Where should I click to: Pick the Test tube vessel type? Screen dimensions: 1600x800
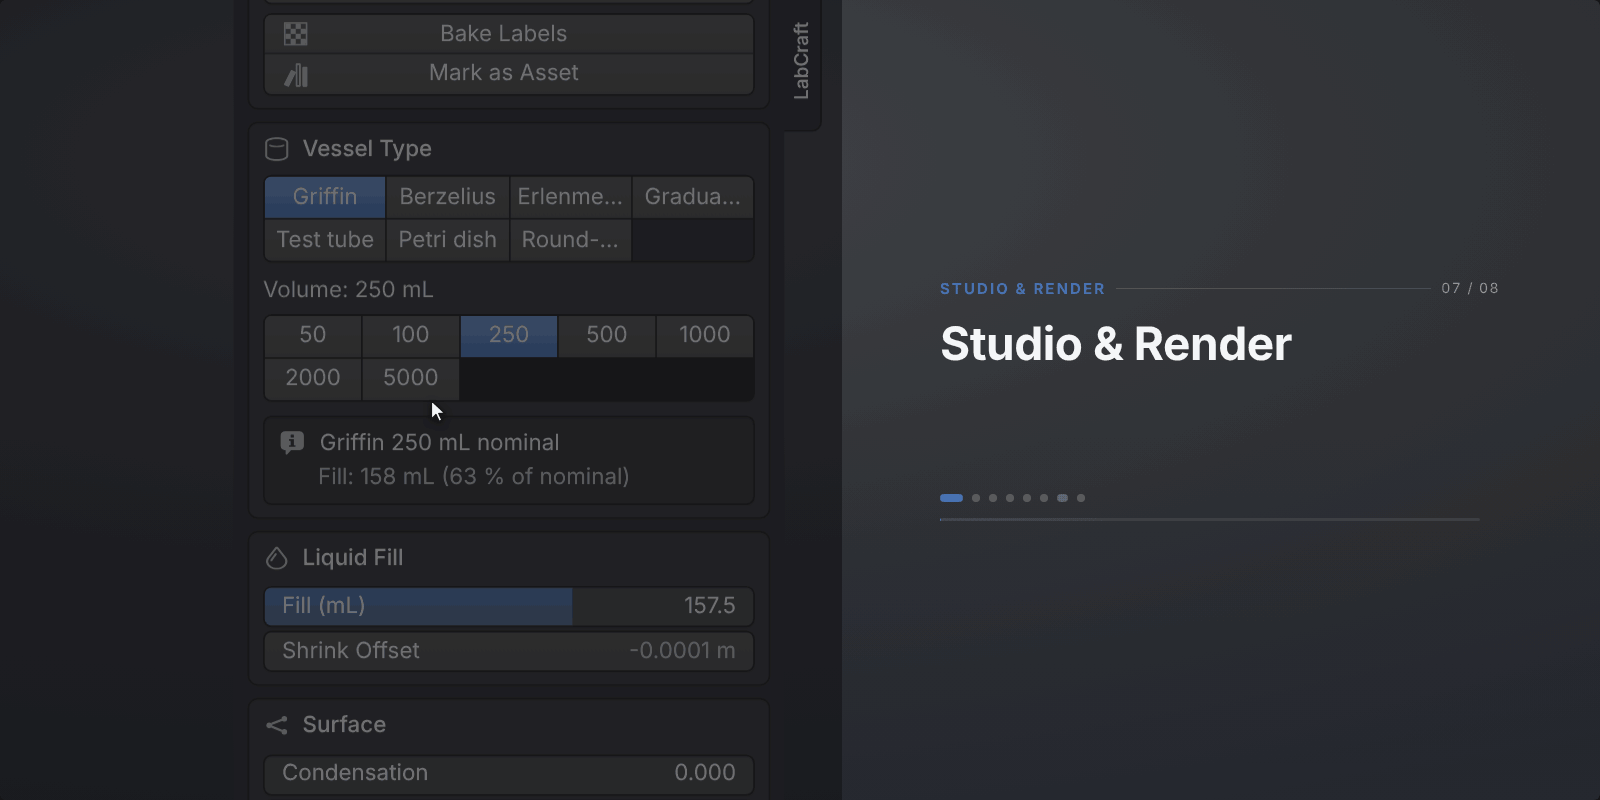pyautogui.click(x=325, y=240)
